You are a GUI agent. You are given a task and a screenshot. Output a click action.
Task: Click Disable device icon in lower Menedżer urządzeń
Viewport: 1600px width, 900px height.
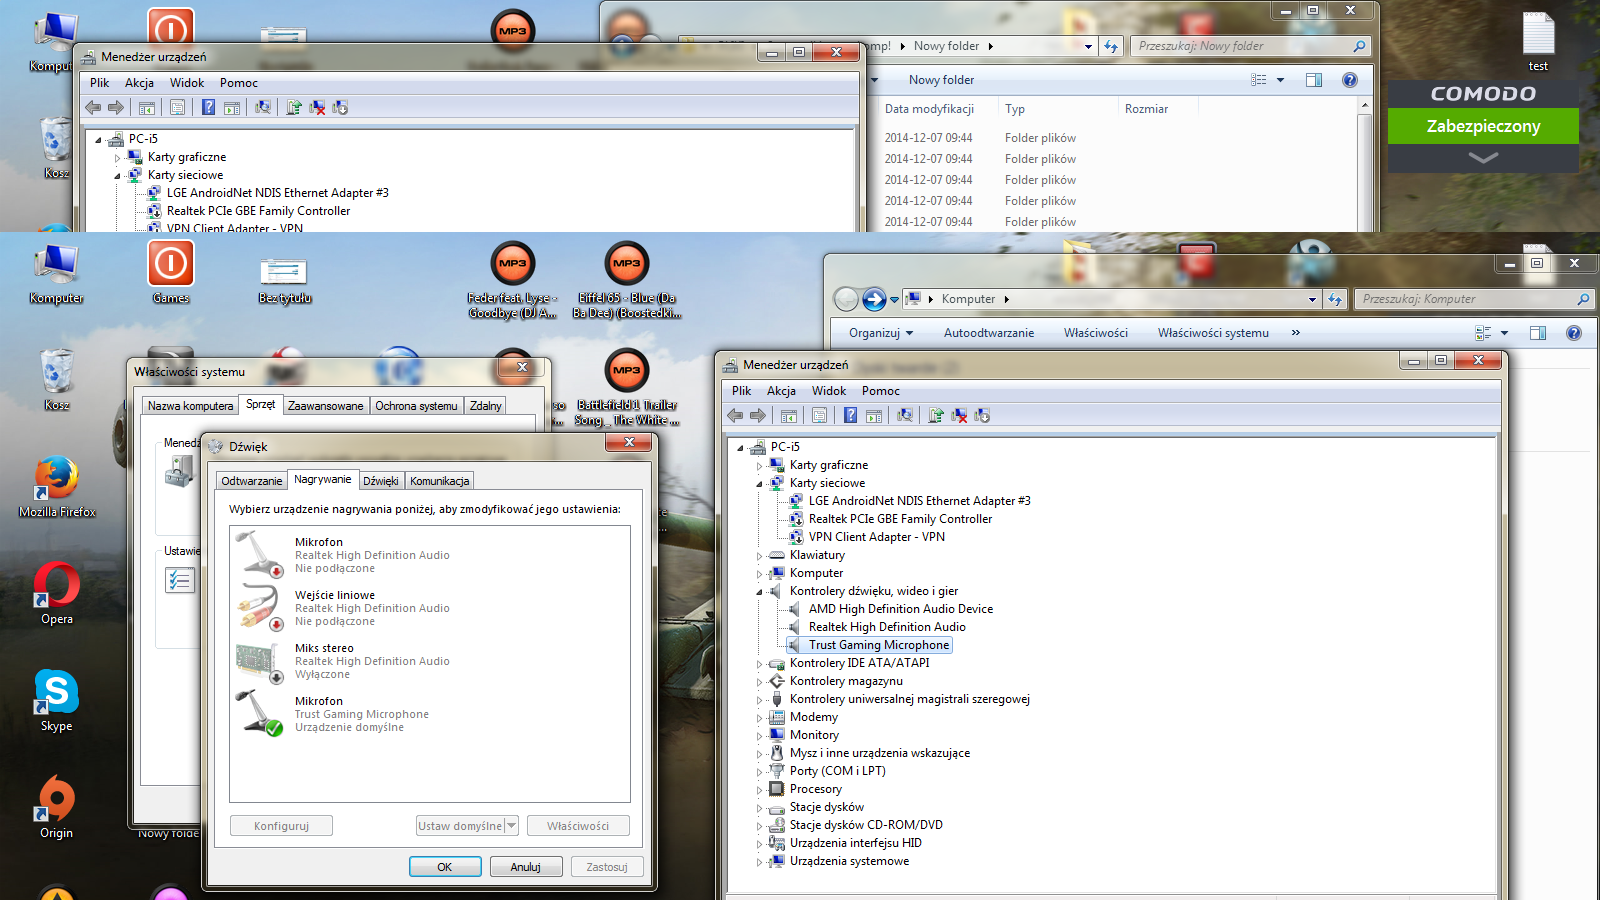tap(982, 416)
